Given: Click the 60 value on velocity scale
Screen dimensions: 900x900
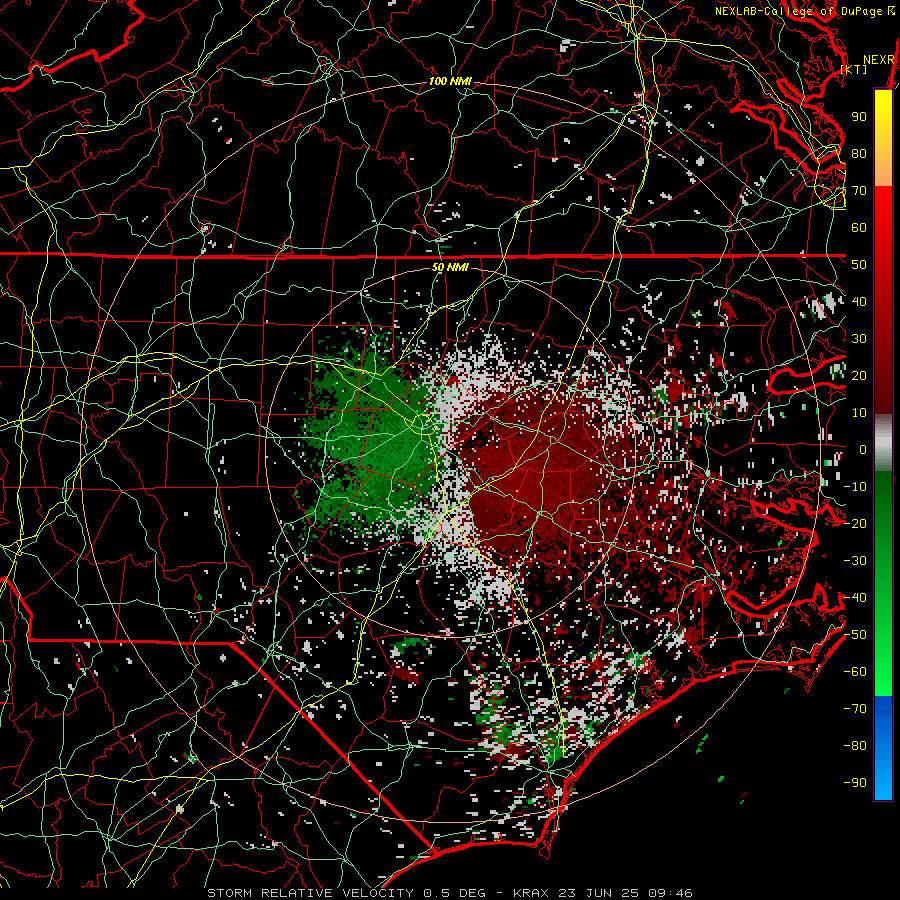Looking at the screenshot, I should (859, 227).
